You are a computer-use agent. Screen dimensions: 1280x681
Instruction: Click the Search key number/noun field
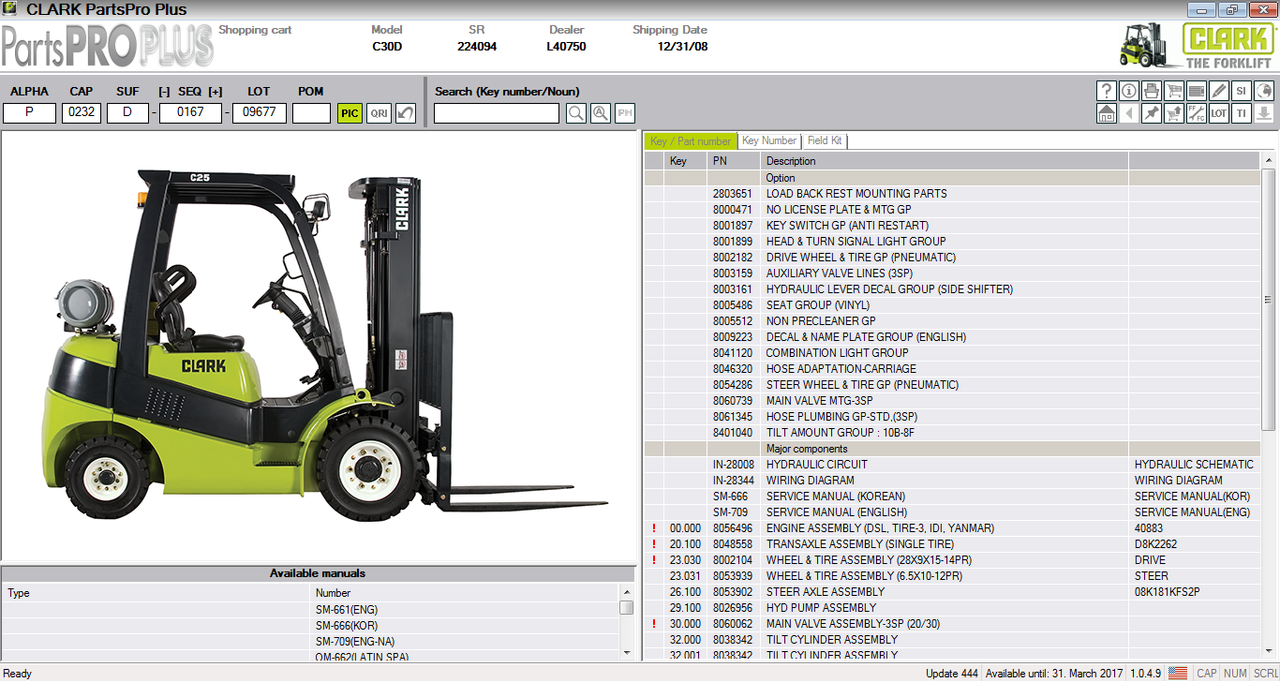[x=496, y=113]
